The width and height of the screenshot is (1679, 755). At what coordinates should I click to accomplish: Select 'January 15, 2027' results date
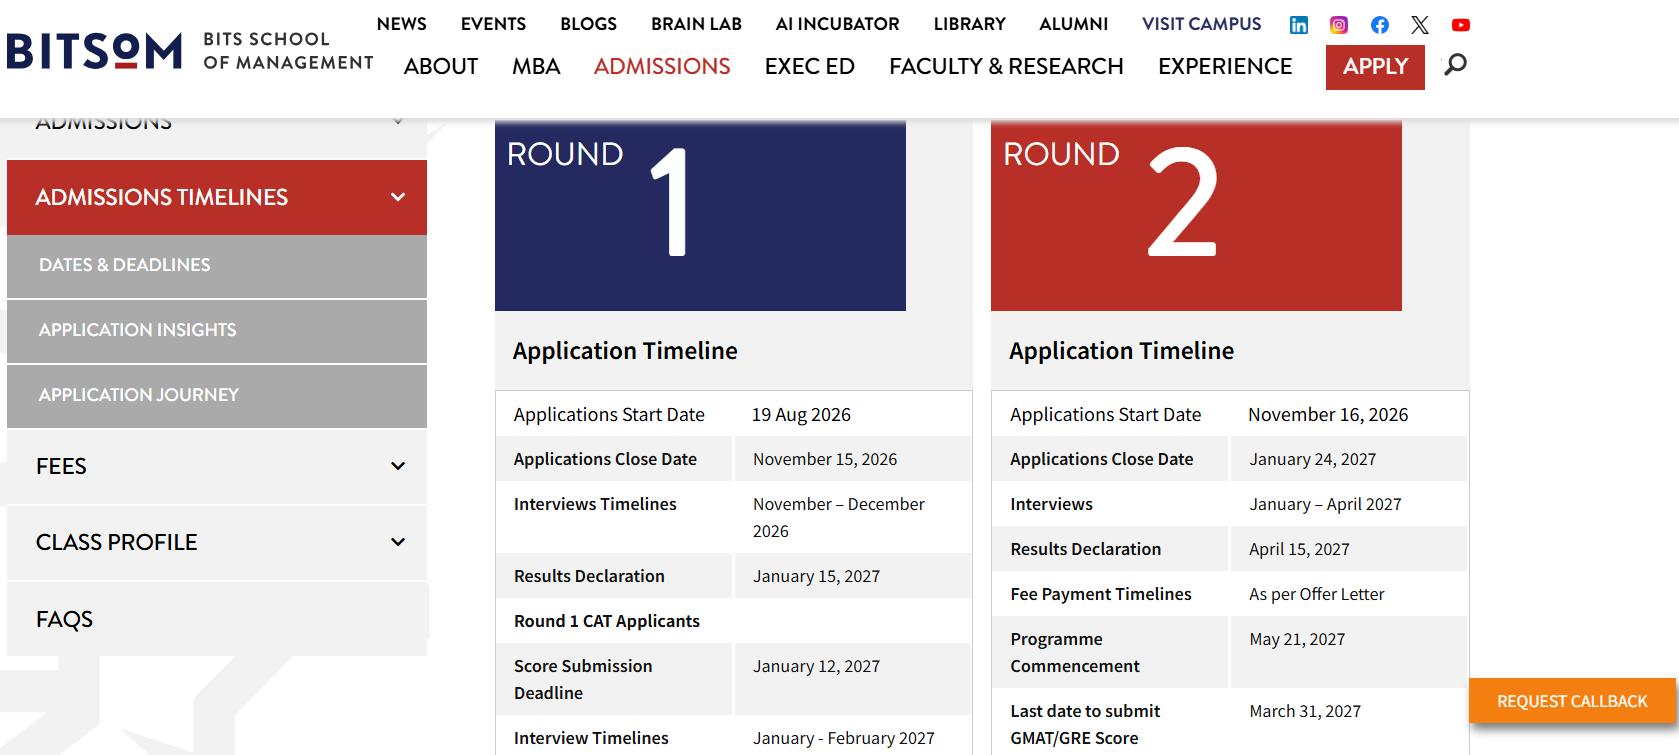pyautogui.click(x=816, y=576)
